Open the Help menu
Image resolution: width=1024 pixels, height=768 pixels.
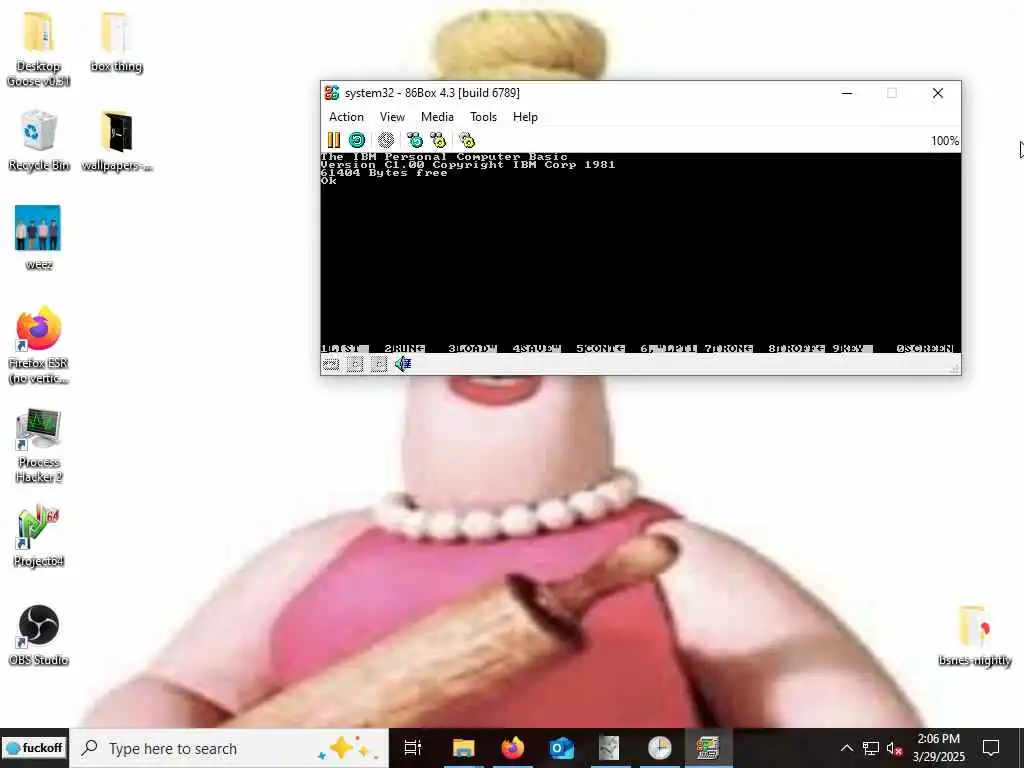[x=525, y=117]
